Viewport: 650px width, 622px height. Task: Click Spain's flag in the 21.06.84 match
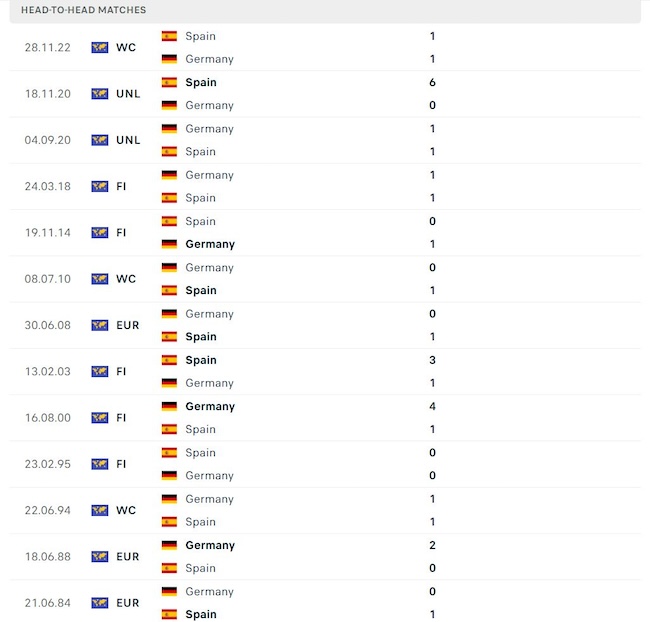pyautogui.click(x=169, y=614)
